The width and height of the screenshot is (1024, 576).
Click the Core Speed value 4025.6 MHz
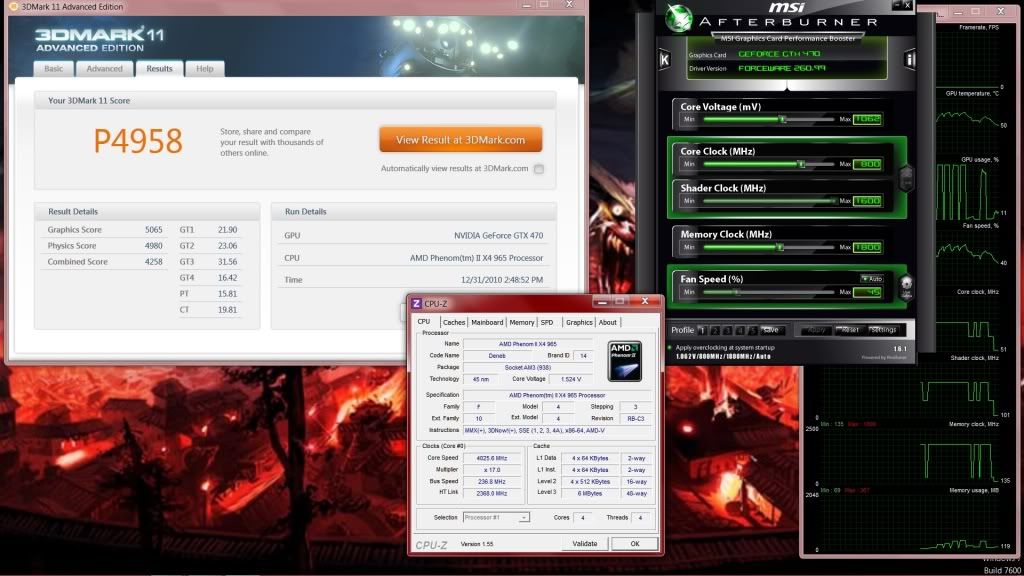point(492,458)
